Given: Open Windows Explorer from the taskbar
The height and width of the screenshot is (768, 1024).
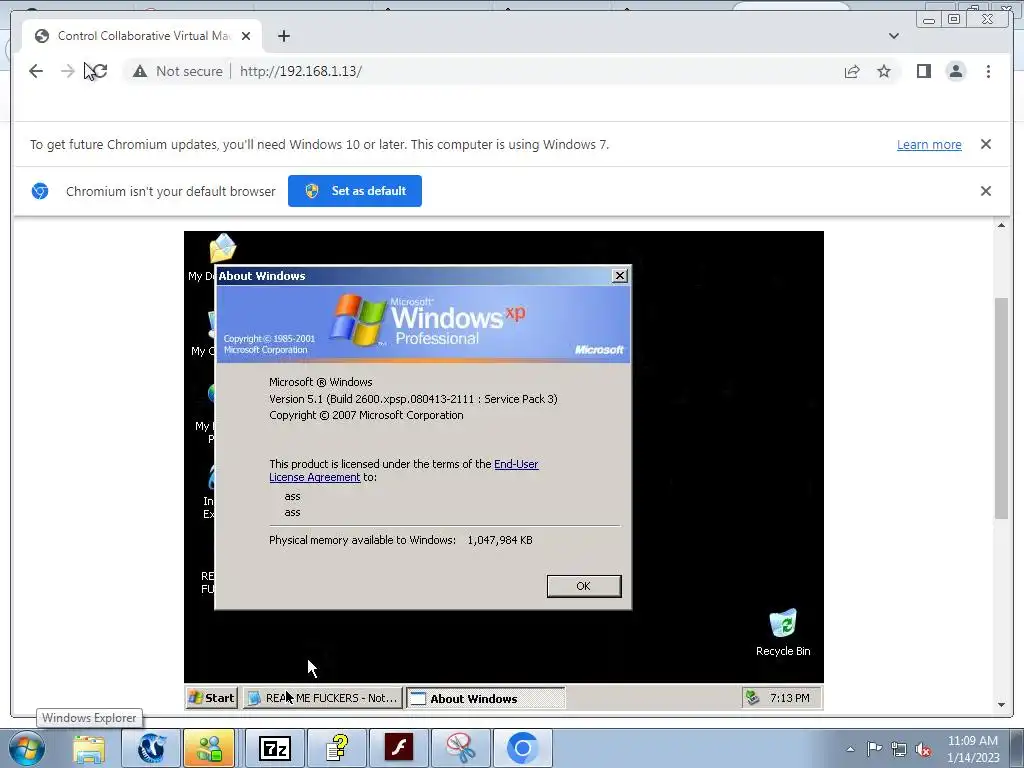Looking at the screenshot, I should point(89,748).
